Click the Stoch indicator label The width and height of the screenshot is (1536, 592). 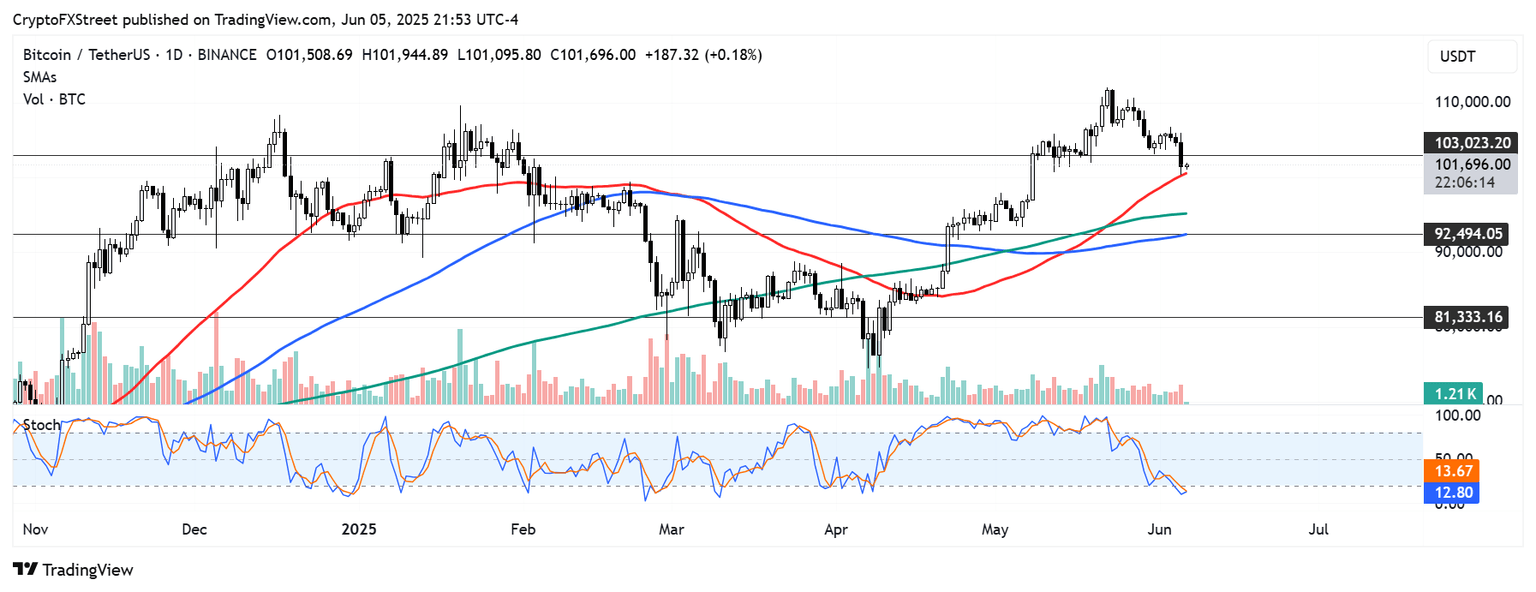(x=41, y=425)
